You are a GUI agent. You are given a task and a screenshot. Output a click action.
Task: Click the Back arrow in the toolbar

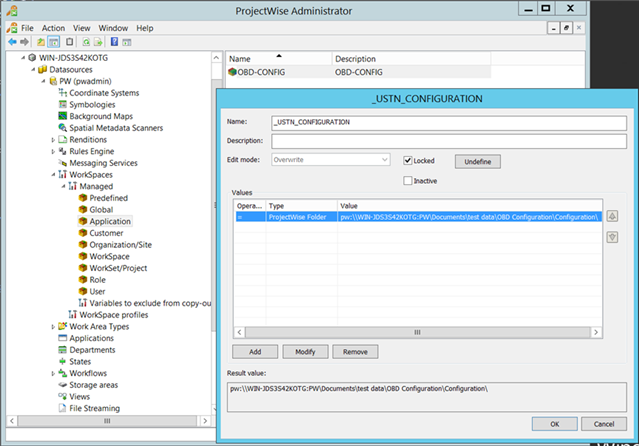13,42
